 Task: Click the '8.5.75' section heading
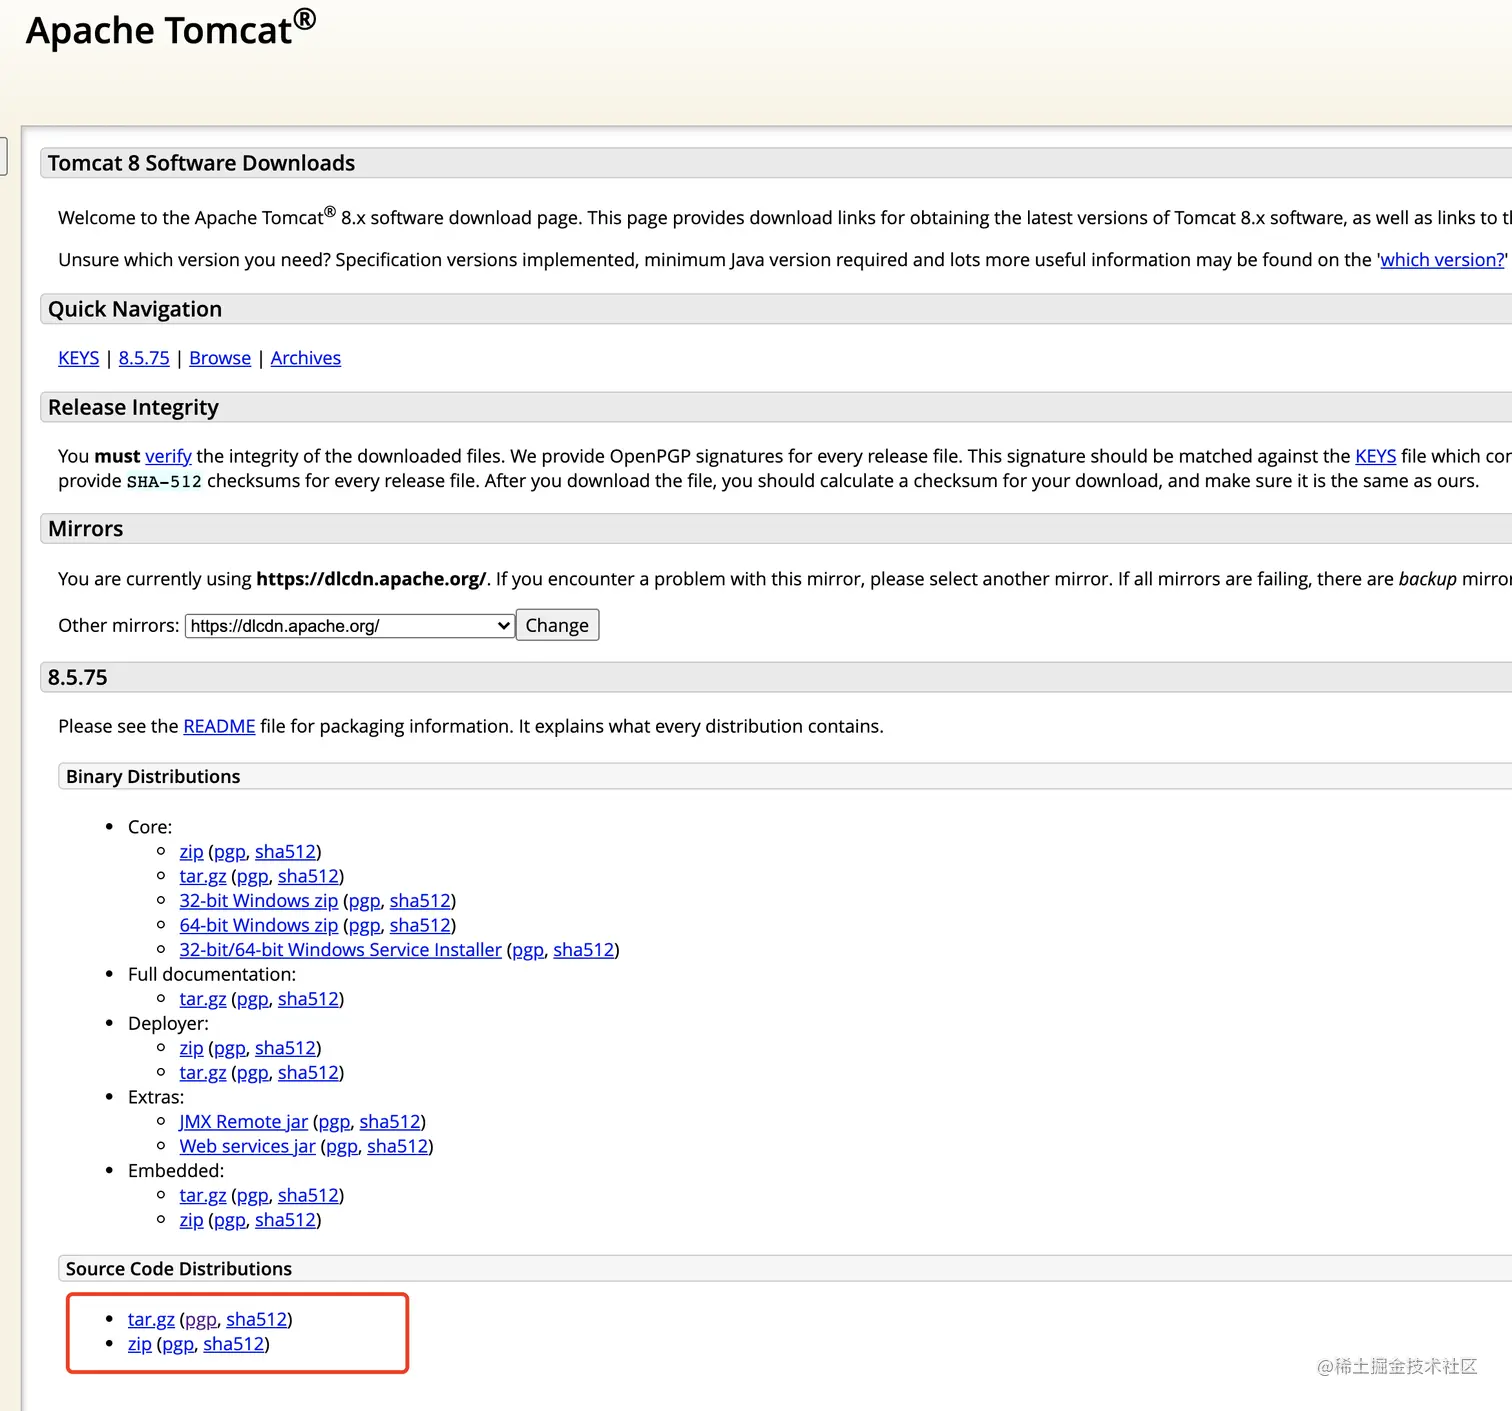(78, 677)
